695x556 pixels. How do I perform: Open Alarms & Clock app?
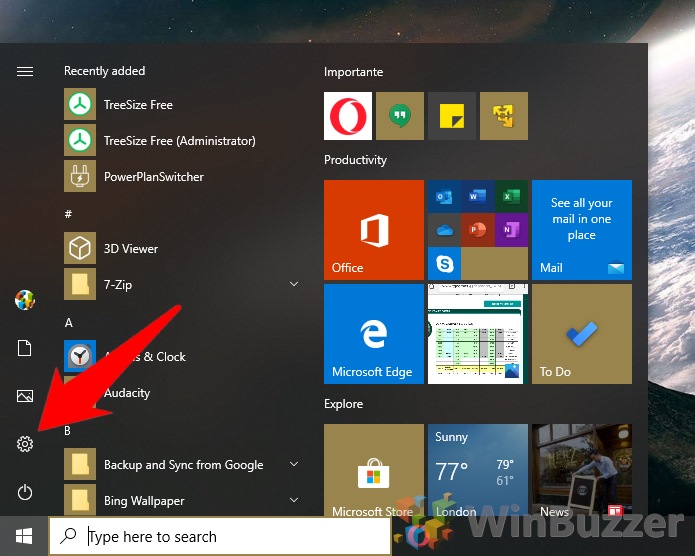click(182, 356)
